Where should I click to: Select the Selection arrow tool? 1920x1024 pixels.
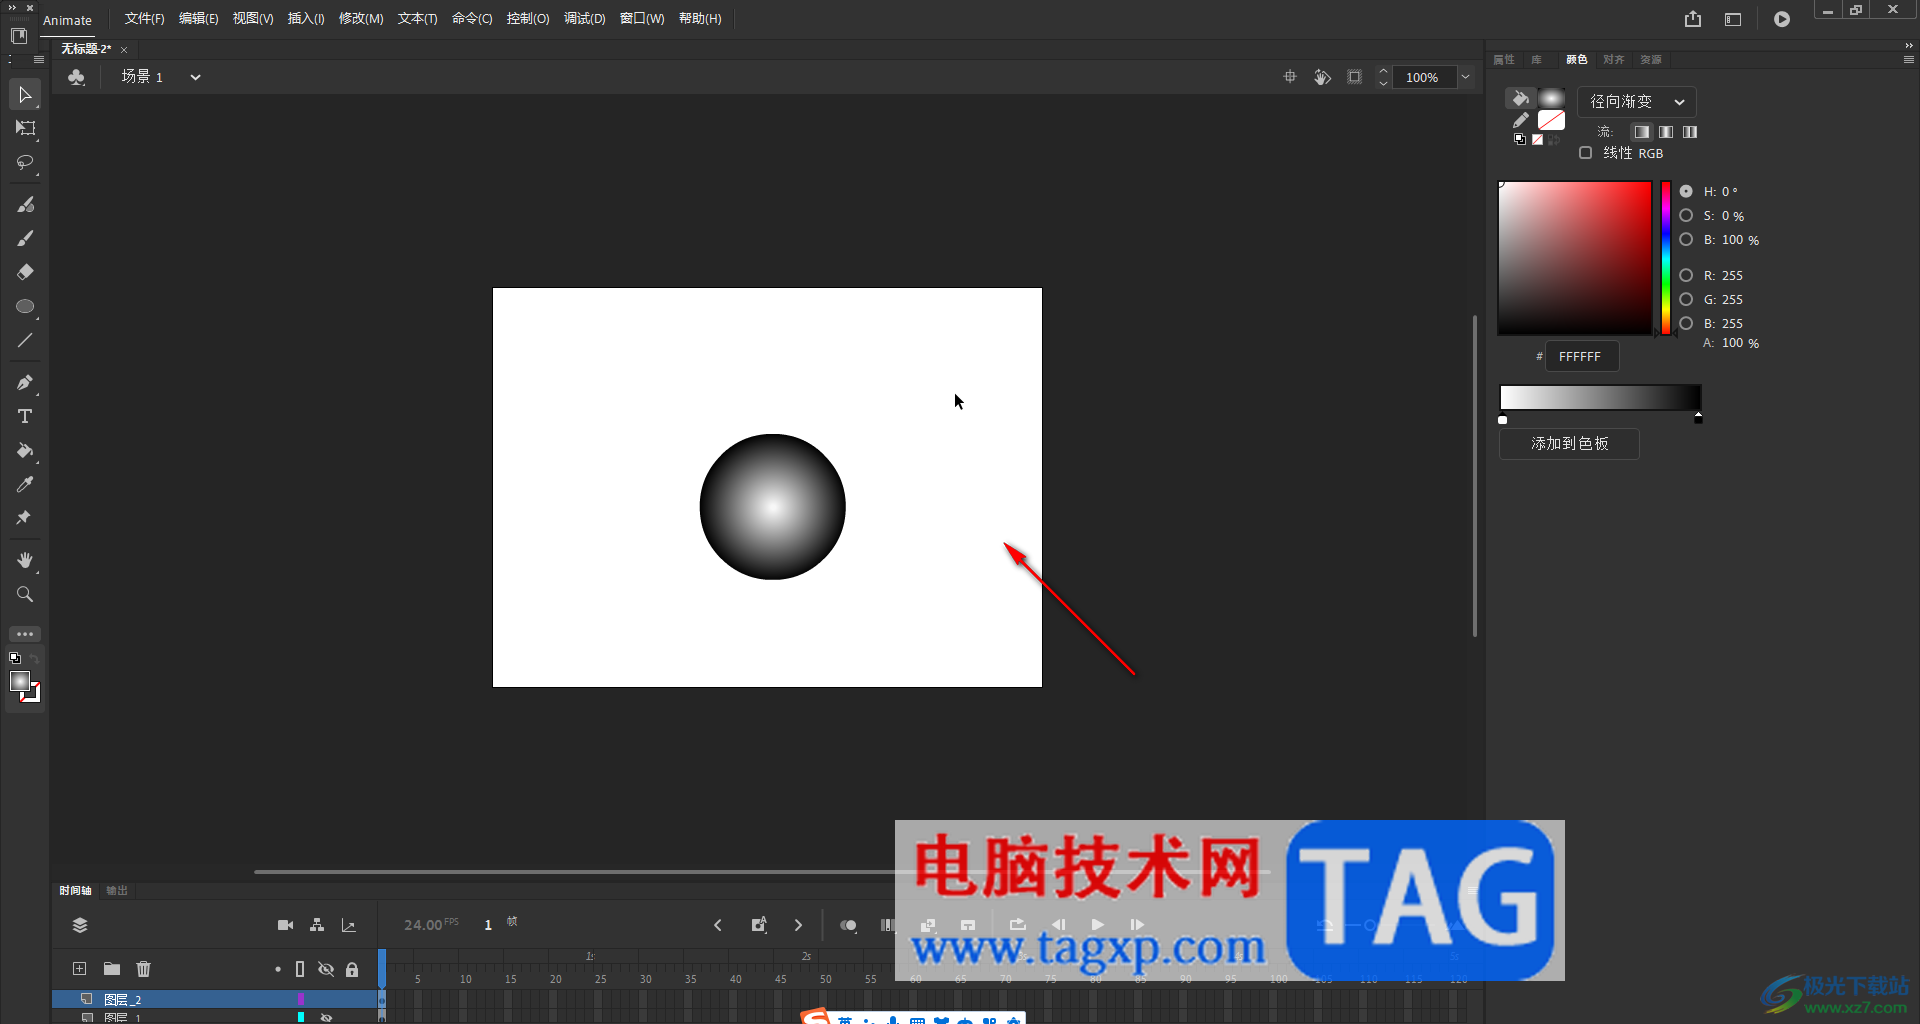coord(25,95)
